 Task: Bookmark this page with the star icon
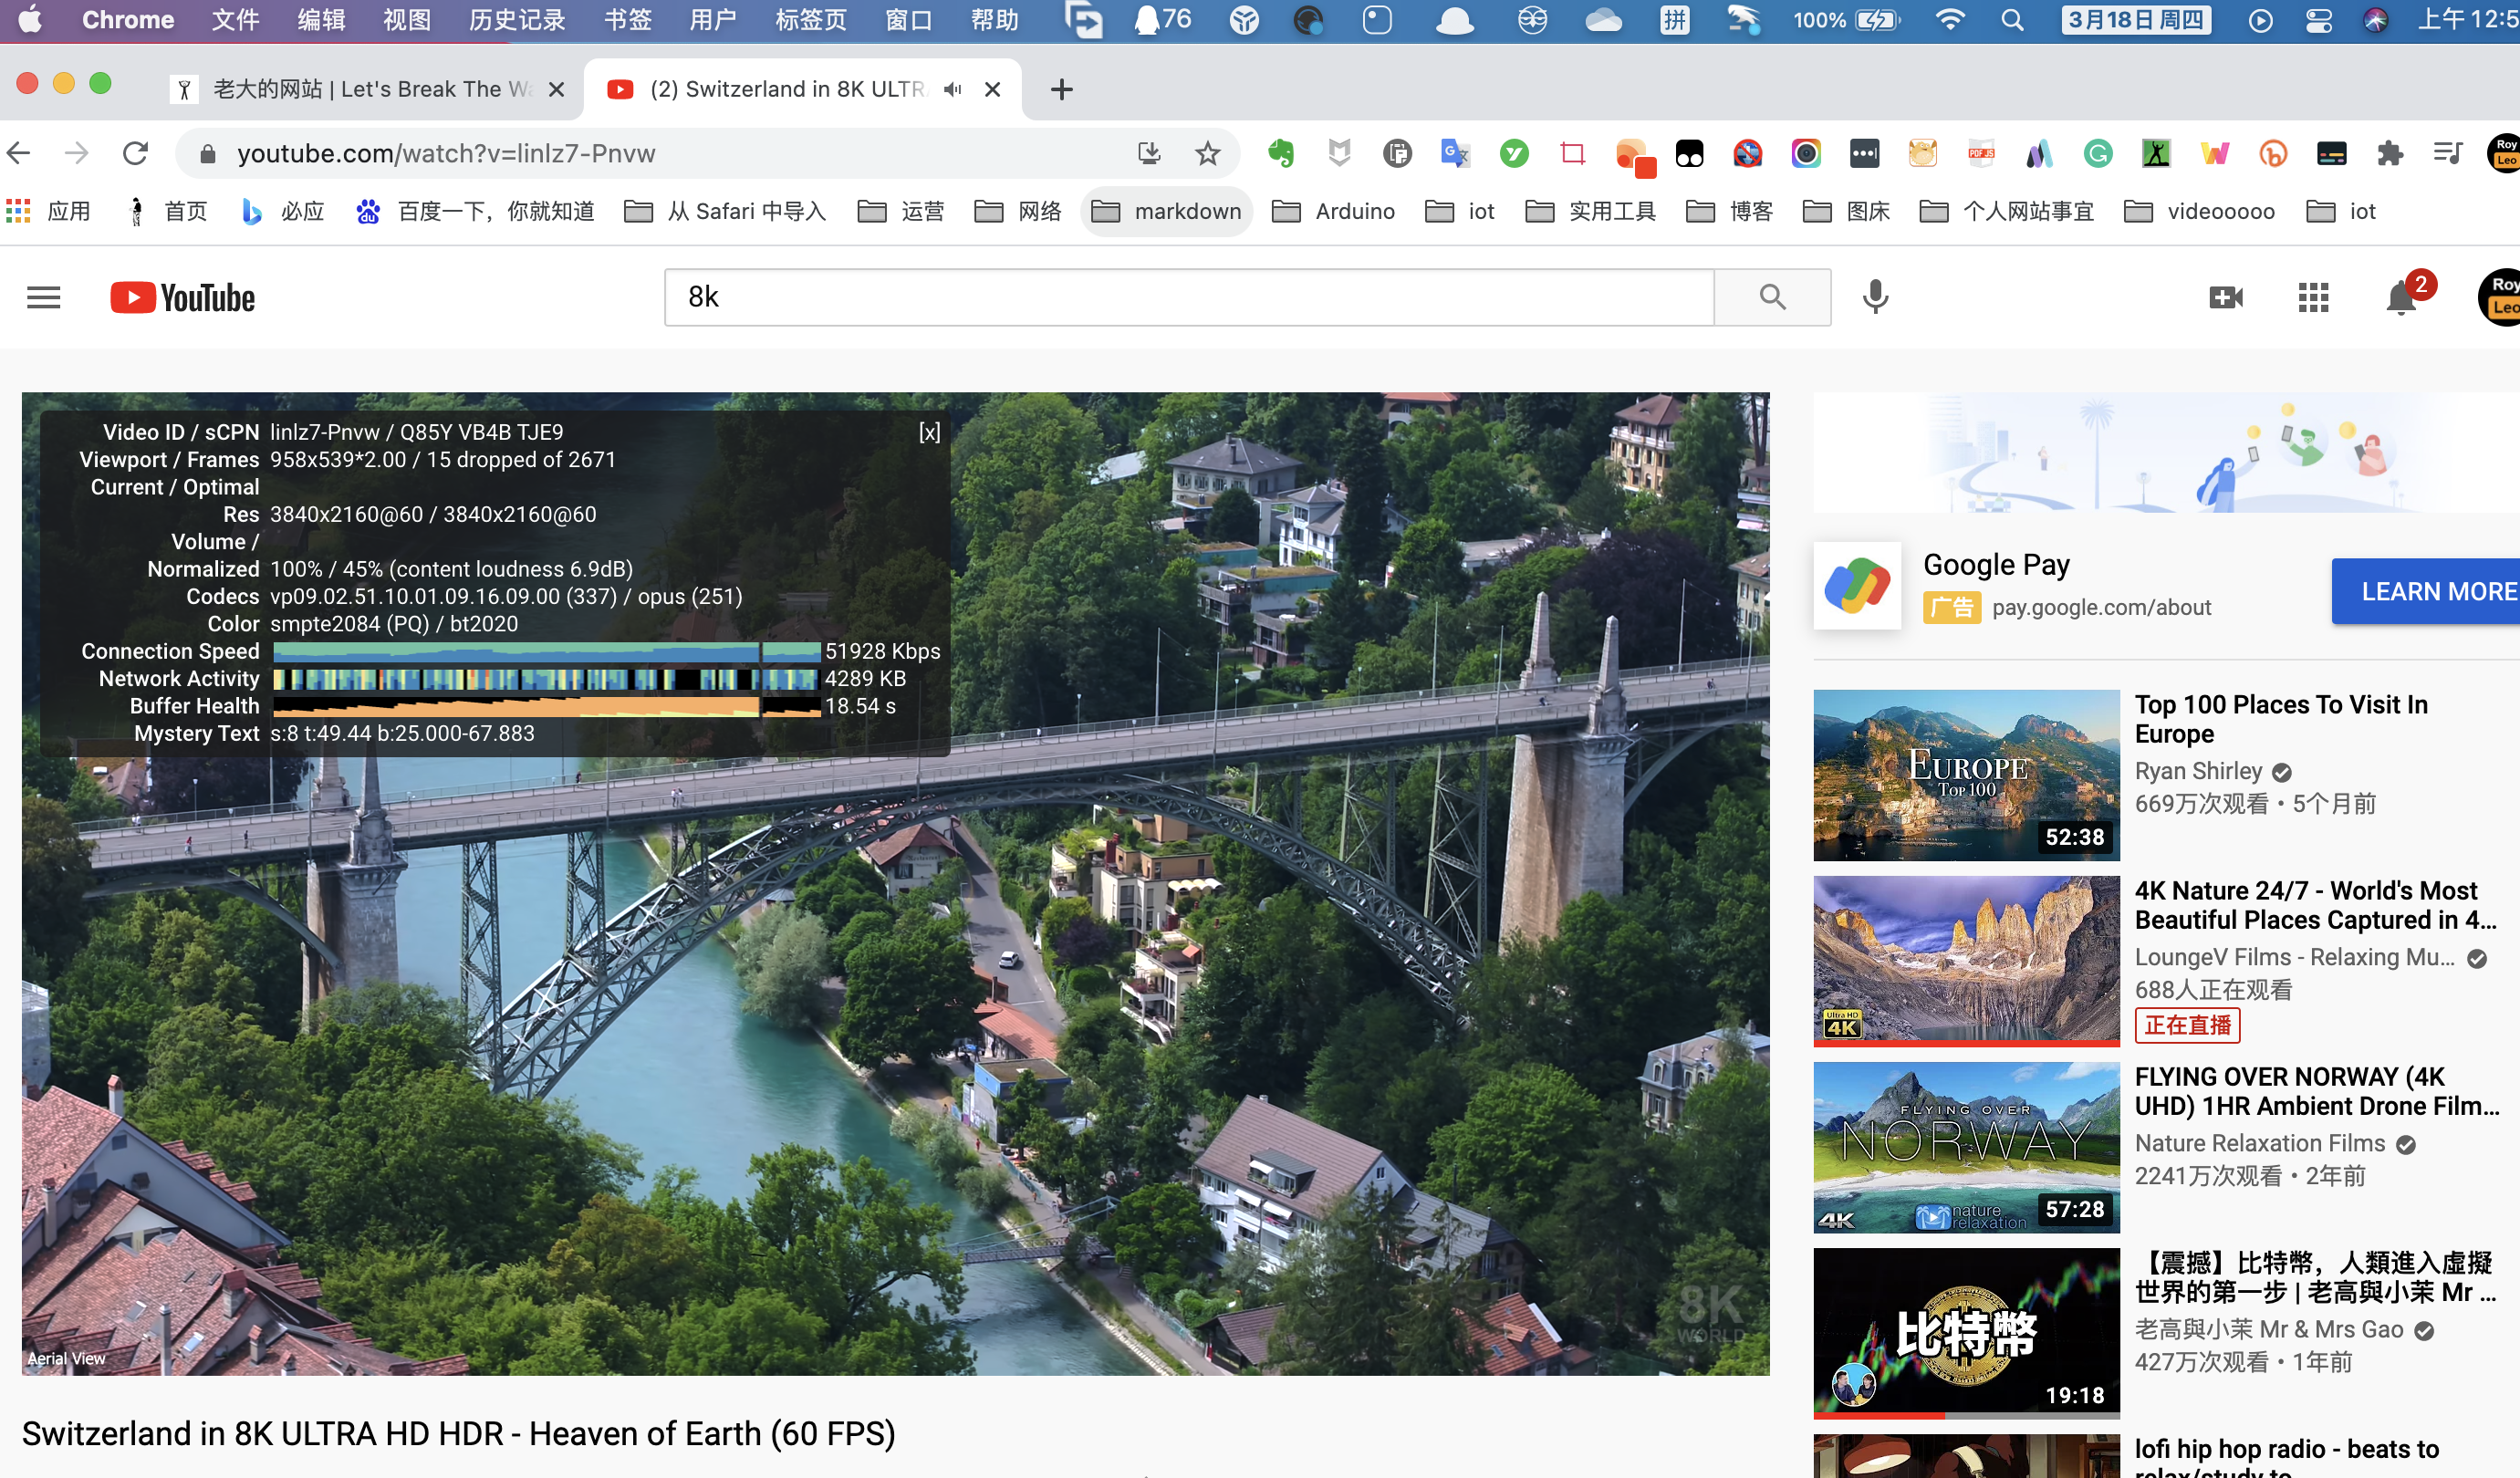[1208, 153]
